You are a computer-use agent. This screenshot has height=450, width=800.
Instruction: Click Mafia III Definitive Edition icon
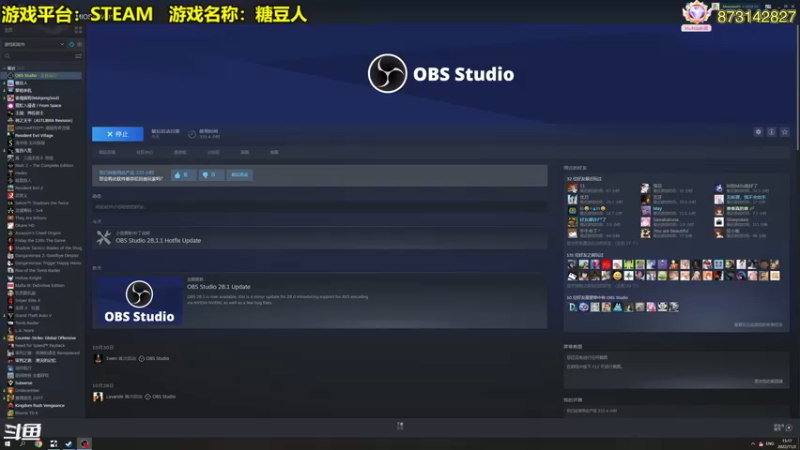click(x=10, y=286)
